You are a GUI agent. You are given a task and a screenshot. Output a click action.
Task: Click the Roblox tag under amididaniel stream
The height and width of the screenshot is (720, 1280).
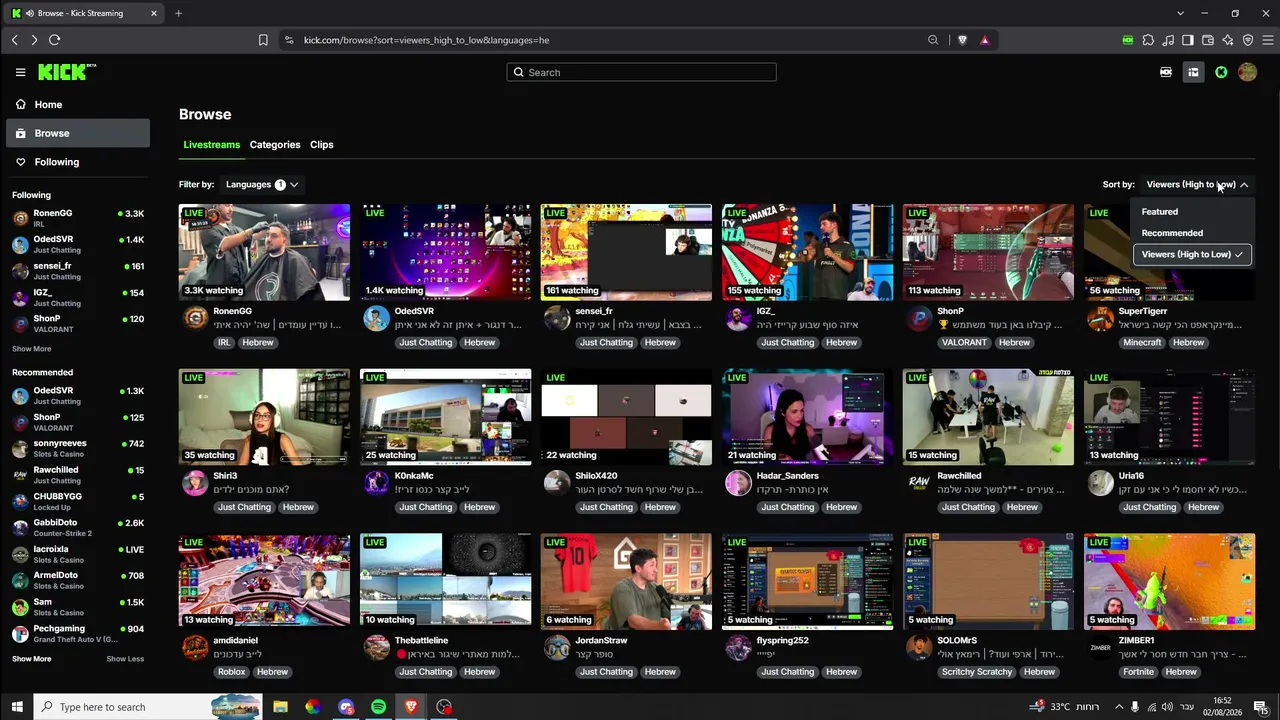click(231, 672)
